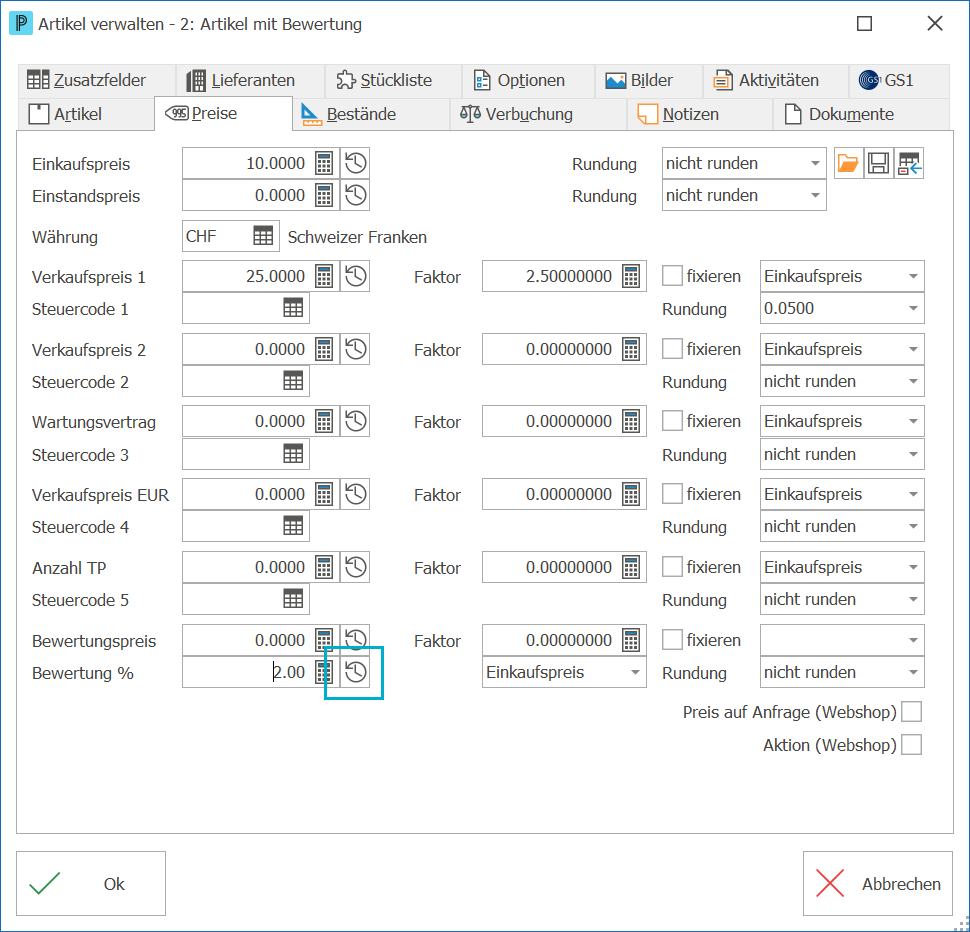Click the Abbrechen button
Screen dimensions: 970x932
click(x=878, y=883)
